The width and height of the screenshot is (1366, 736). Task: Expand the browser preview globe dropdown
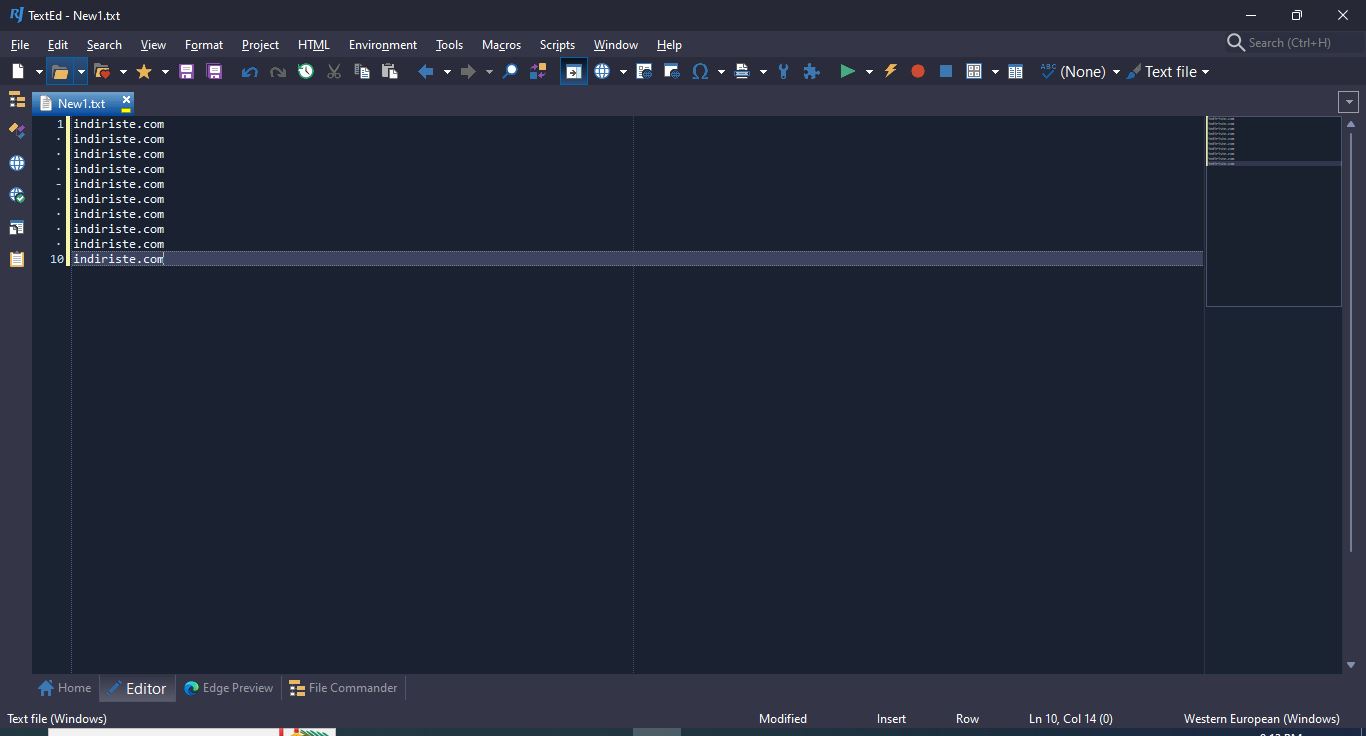coord(623,72)
